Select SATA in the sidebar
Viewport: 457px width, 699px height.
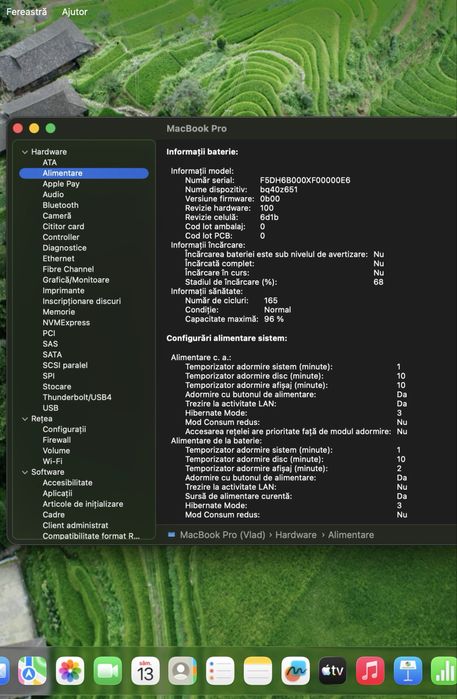click(x=52, y=355)
